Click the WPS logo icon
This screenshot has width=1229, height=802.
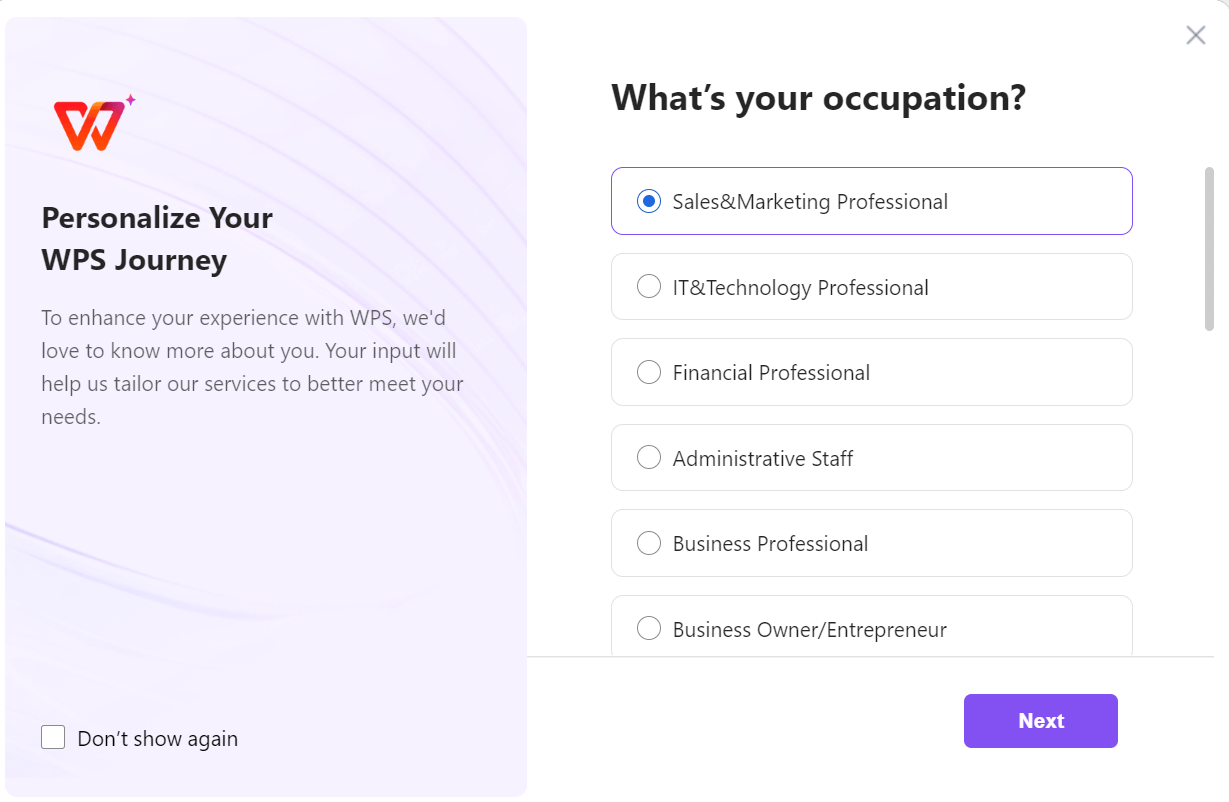click(92, 124)
